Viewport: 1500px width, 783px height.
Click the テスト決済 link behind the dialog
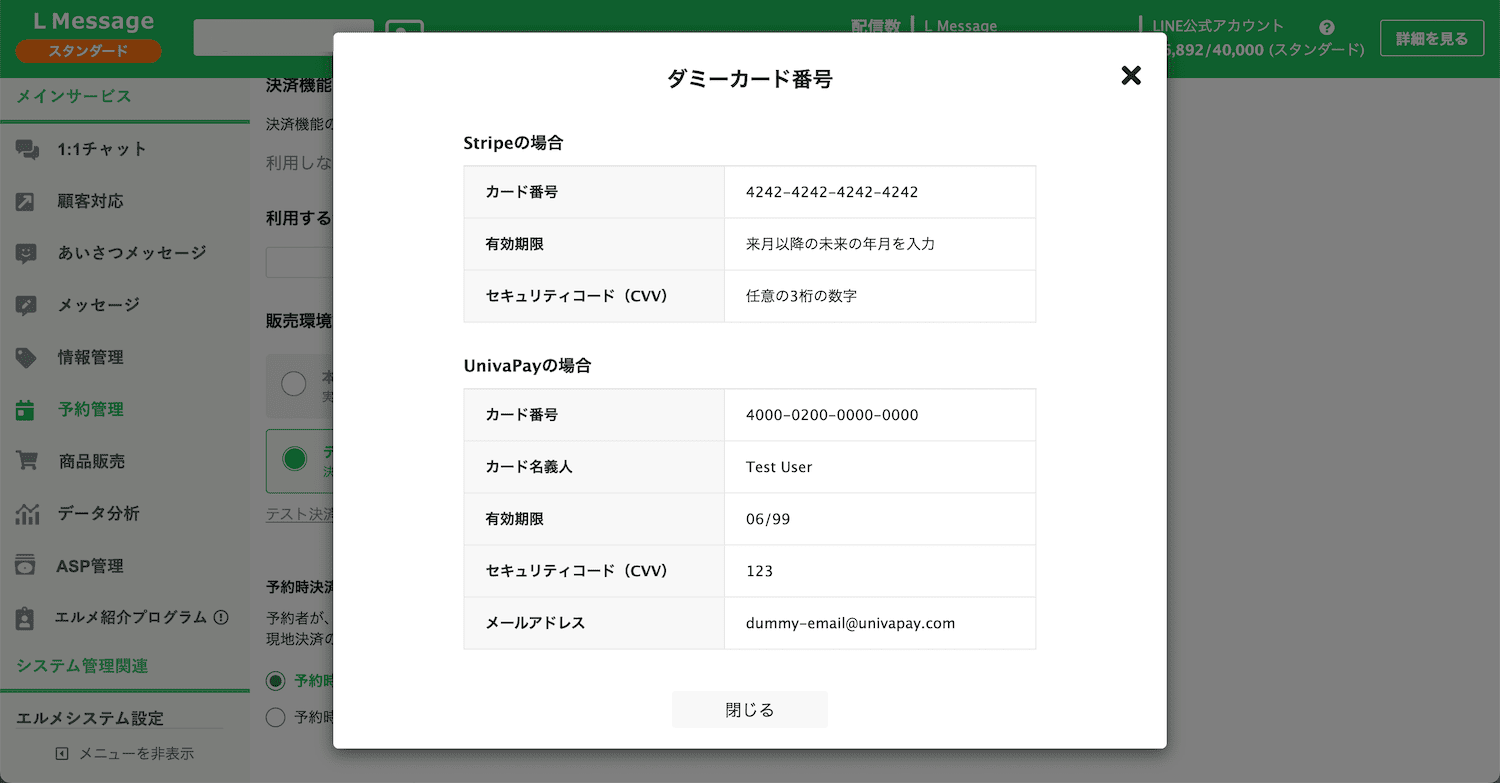click(299, 515)
